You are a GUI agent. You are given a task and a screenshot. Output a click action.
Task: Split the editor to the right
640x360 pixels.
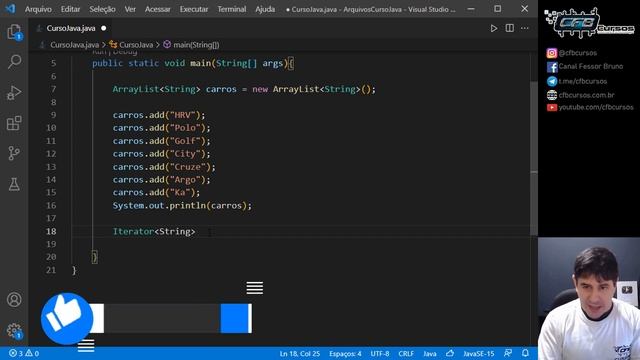509,28
